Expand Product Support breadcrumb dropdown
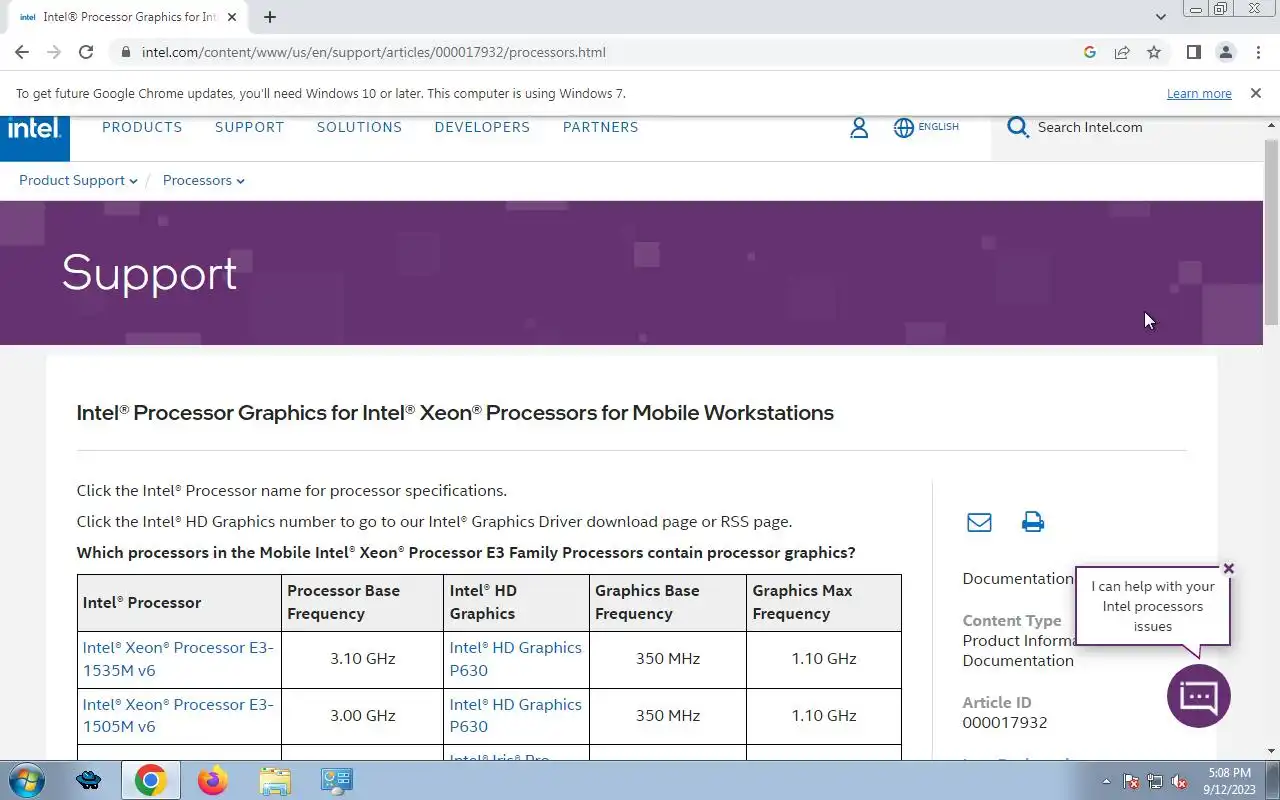The height and width of the screenshot is (800, 1280). [x=78, y=180]
